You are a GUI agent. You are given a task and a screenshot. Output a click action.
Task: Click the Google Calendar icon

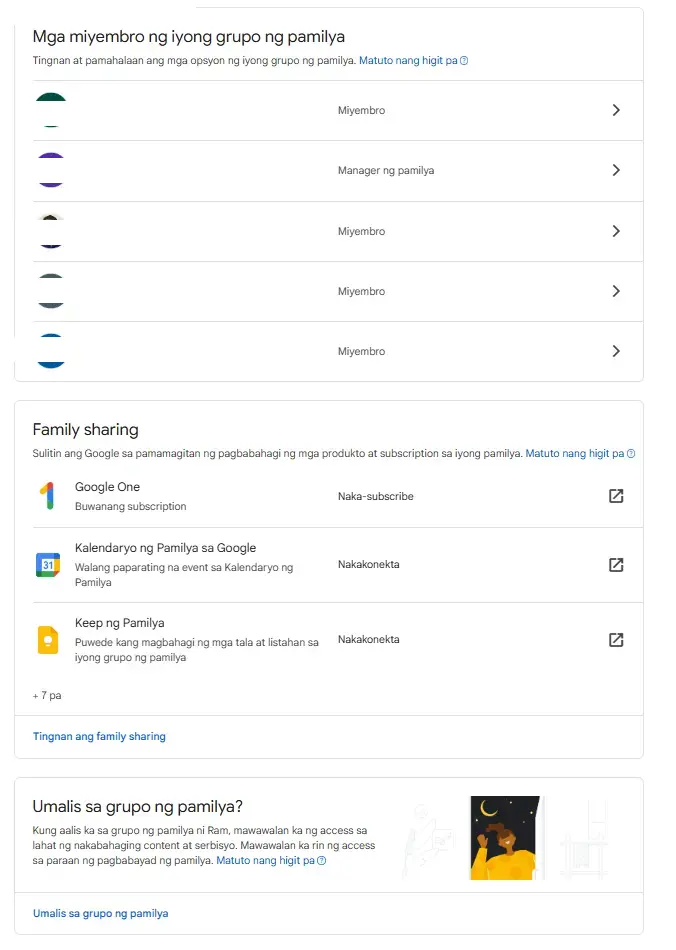(48, 565)
